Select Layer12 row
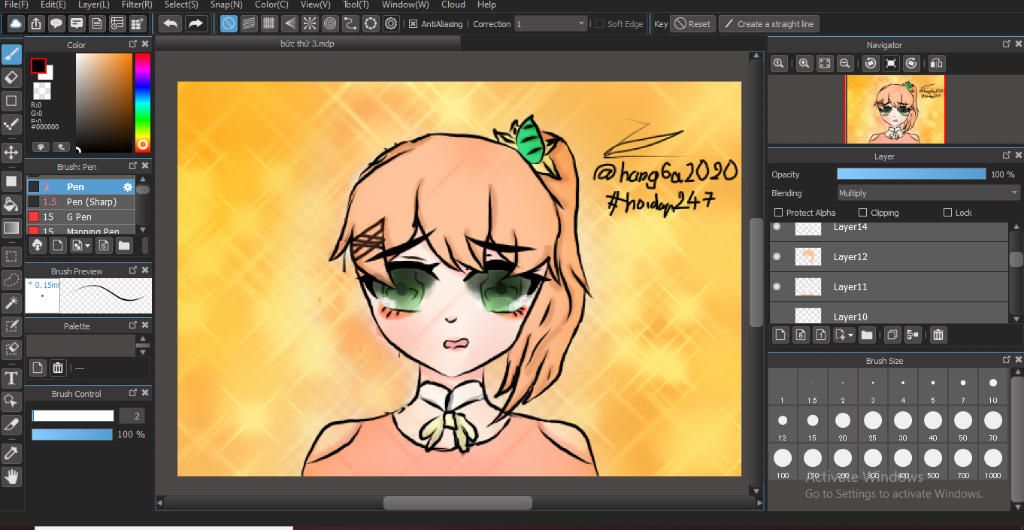Image resolution: width=1024 pixels, height=530 pixels. (x=889, y=257)
